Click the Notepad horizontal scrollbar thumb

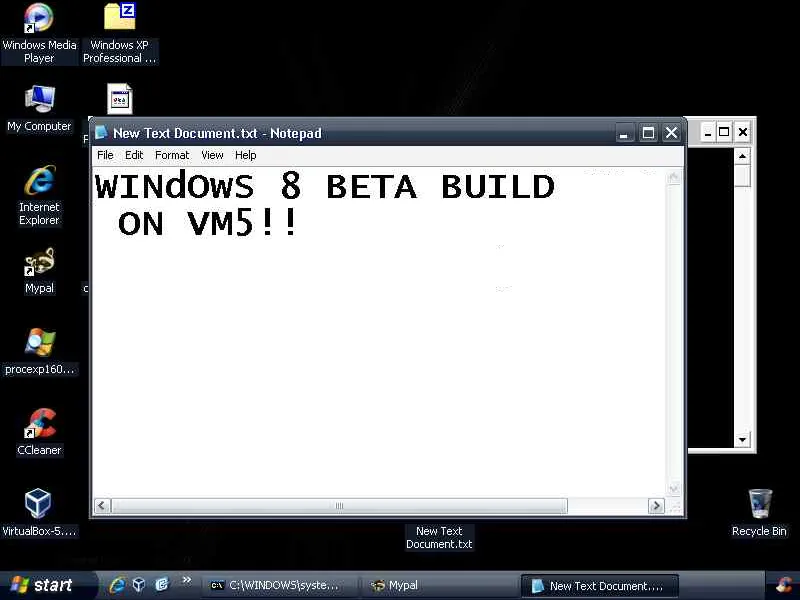click(x=339, y=506)
